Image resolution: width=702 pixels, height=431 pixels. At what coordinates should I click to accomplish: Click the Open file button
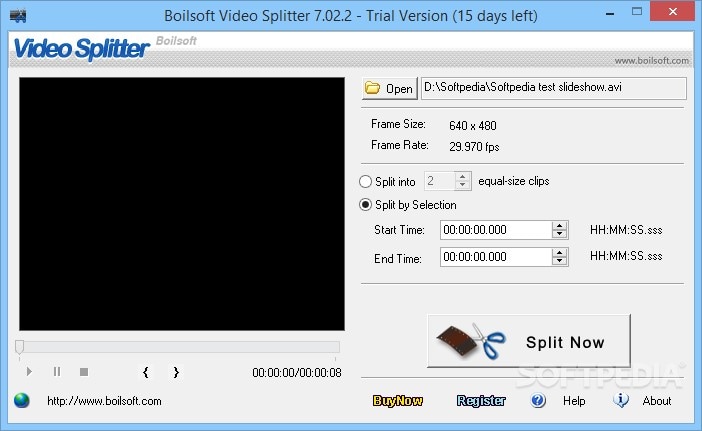(389, 88)
